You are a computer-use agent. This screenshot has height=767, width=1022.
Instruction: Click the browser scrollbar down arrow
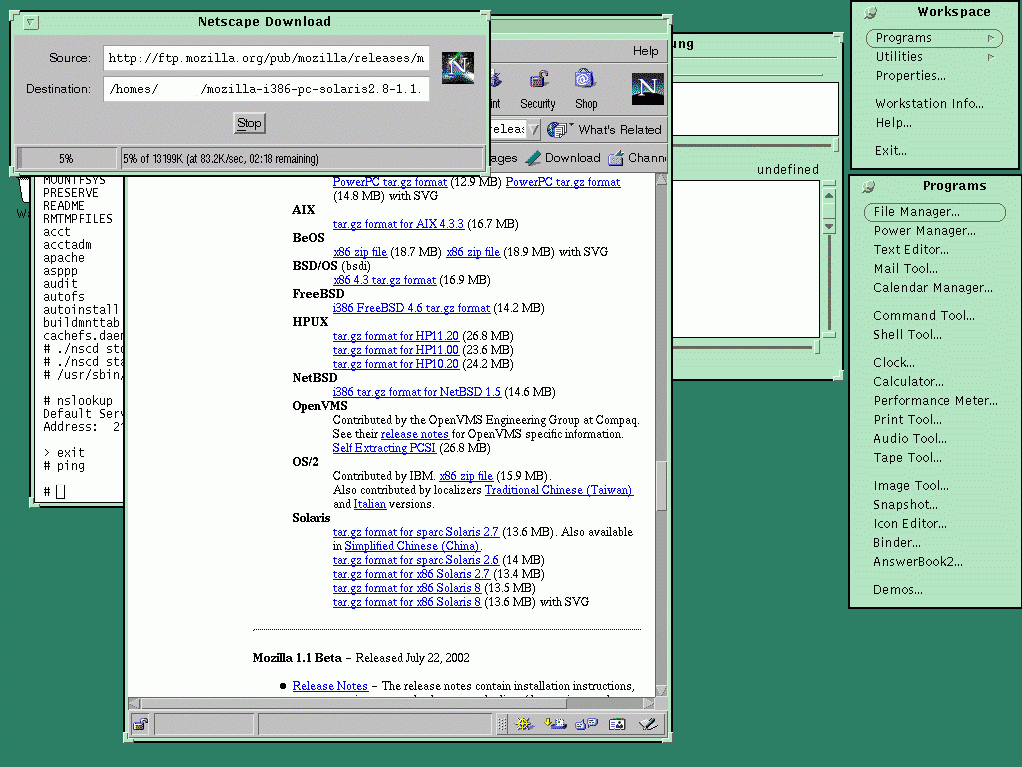point(661,691)
